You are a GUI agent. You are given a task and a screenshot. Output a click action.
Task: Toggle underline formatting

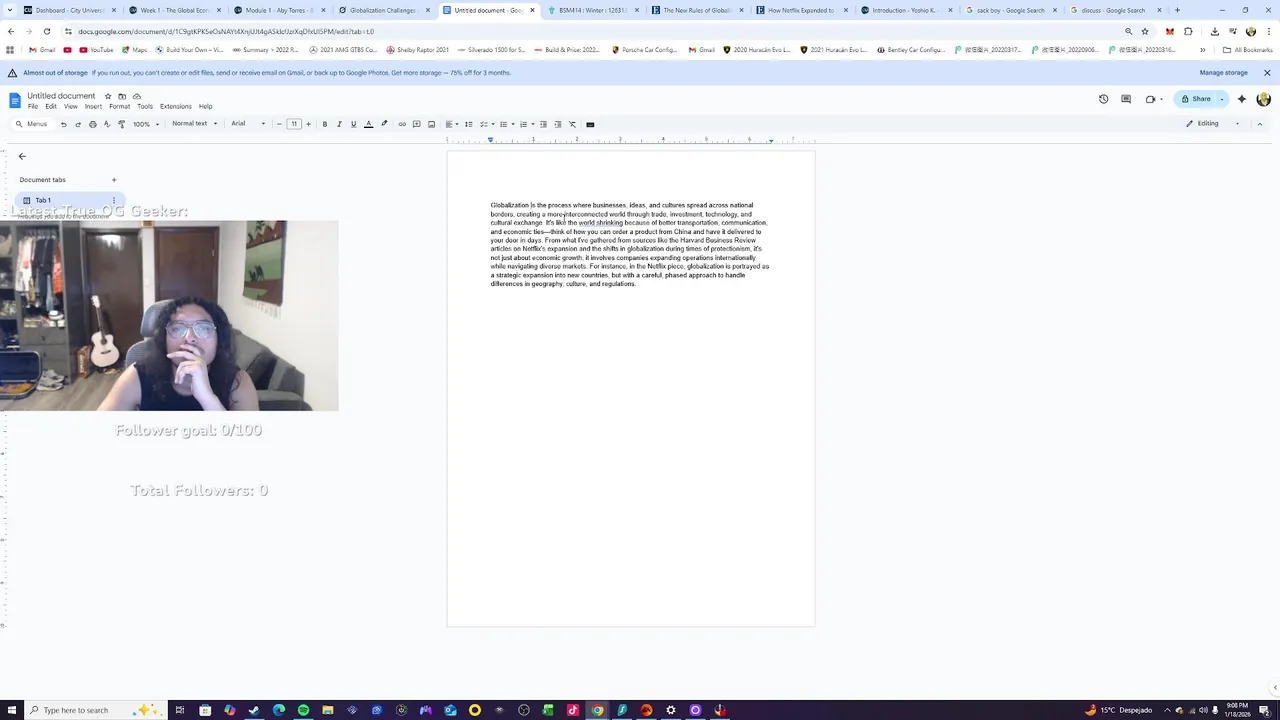353,124
